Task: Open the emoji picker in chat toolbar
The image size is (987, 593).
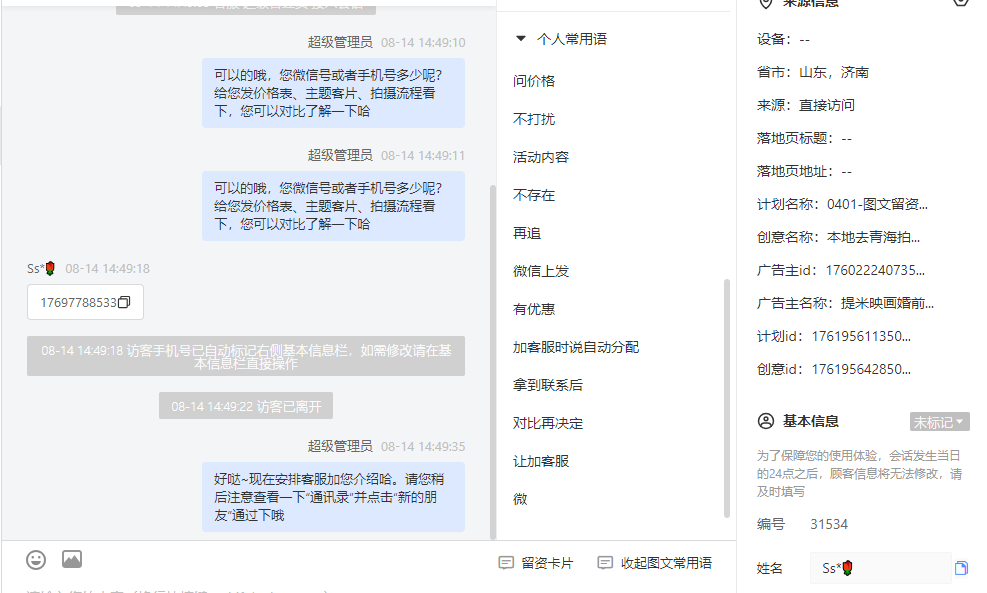Action: point(36,560)
